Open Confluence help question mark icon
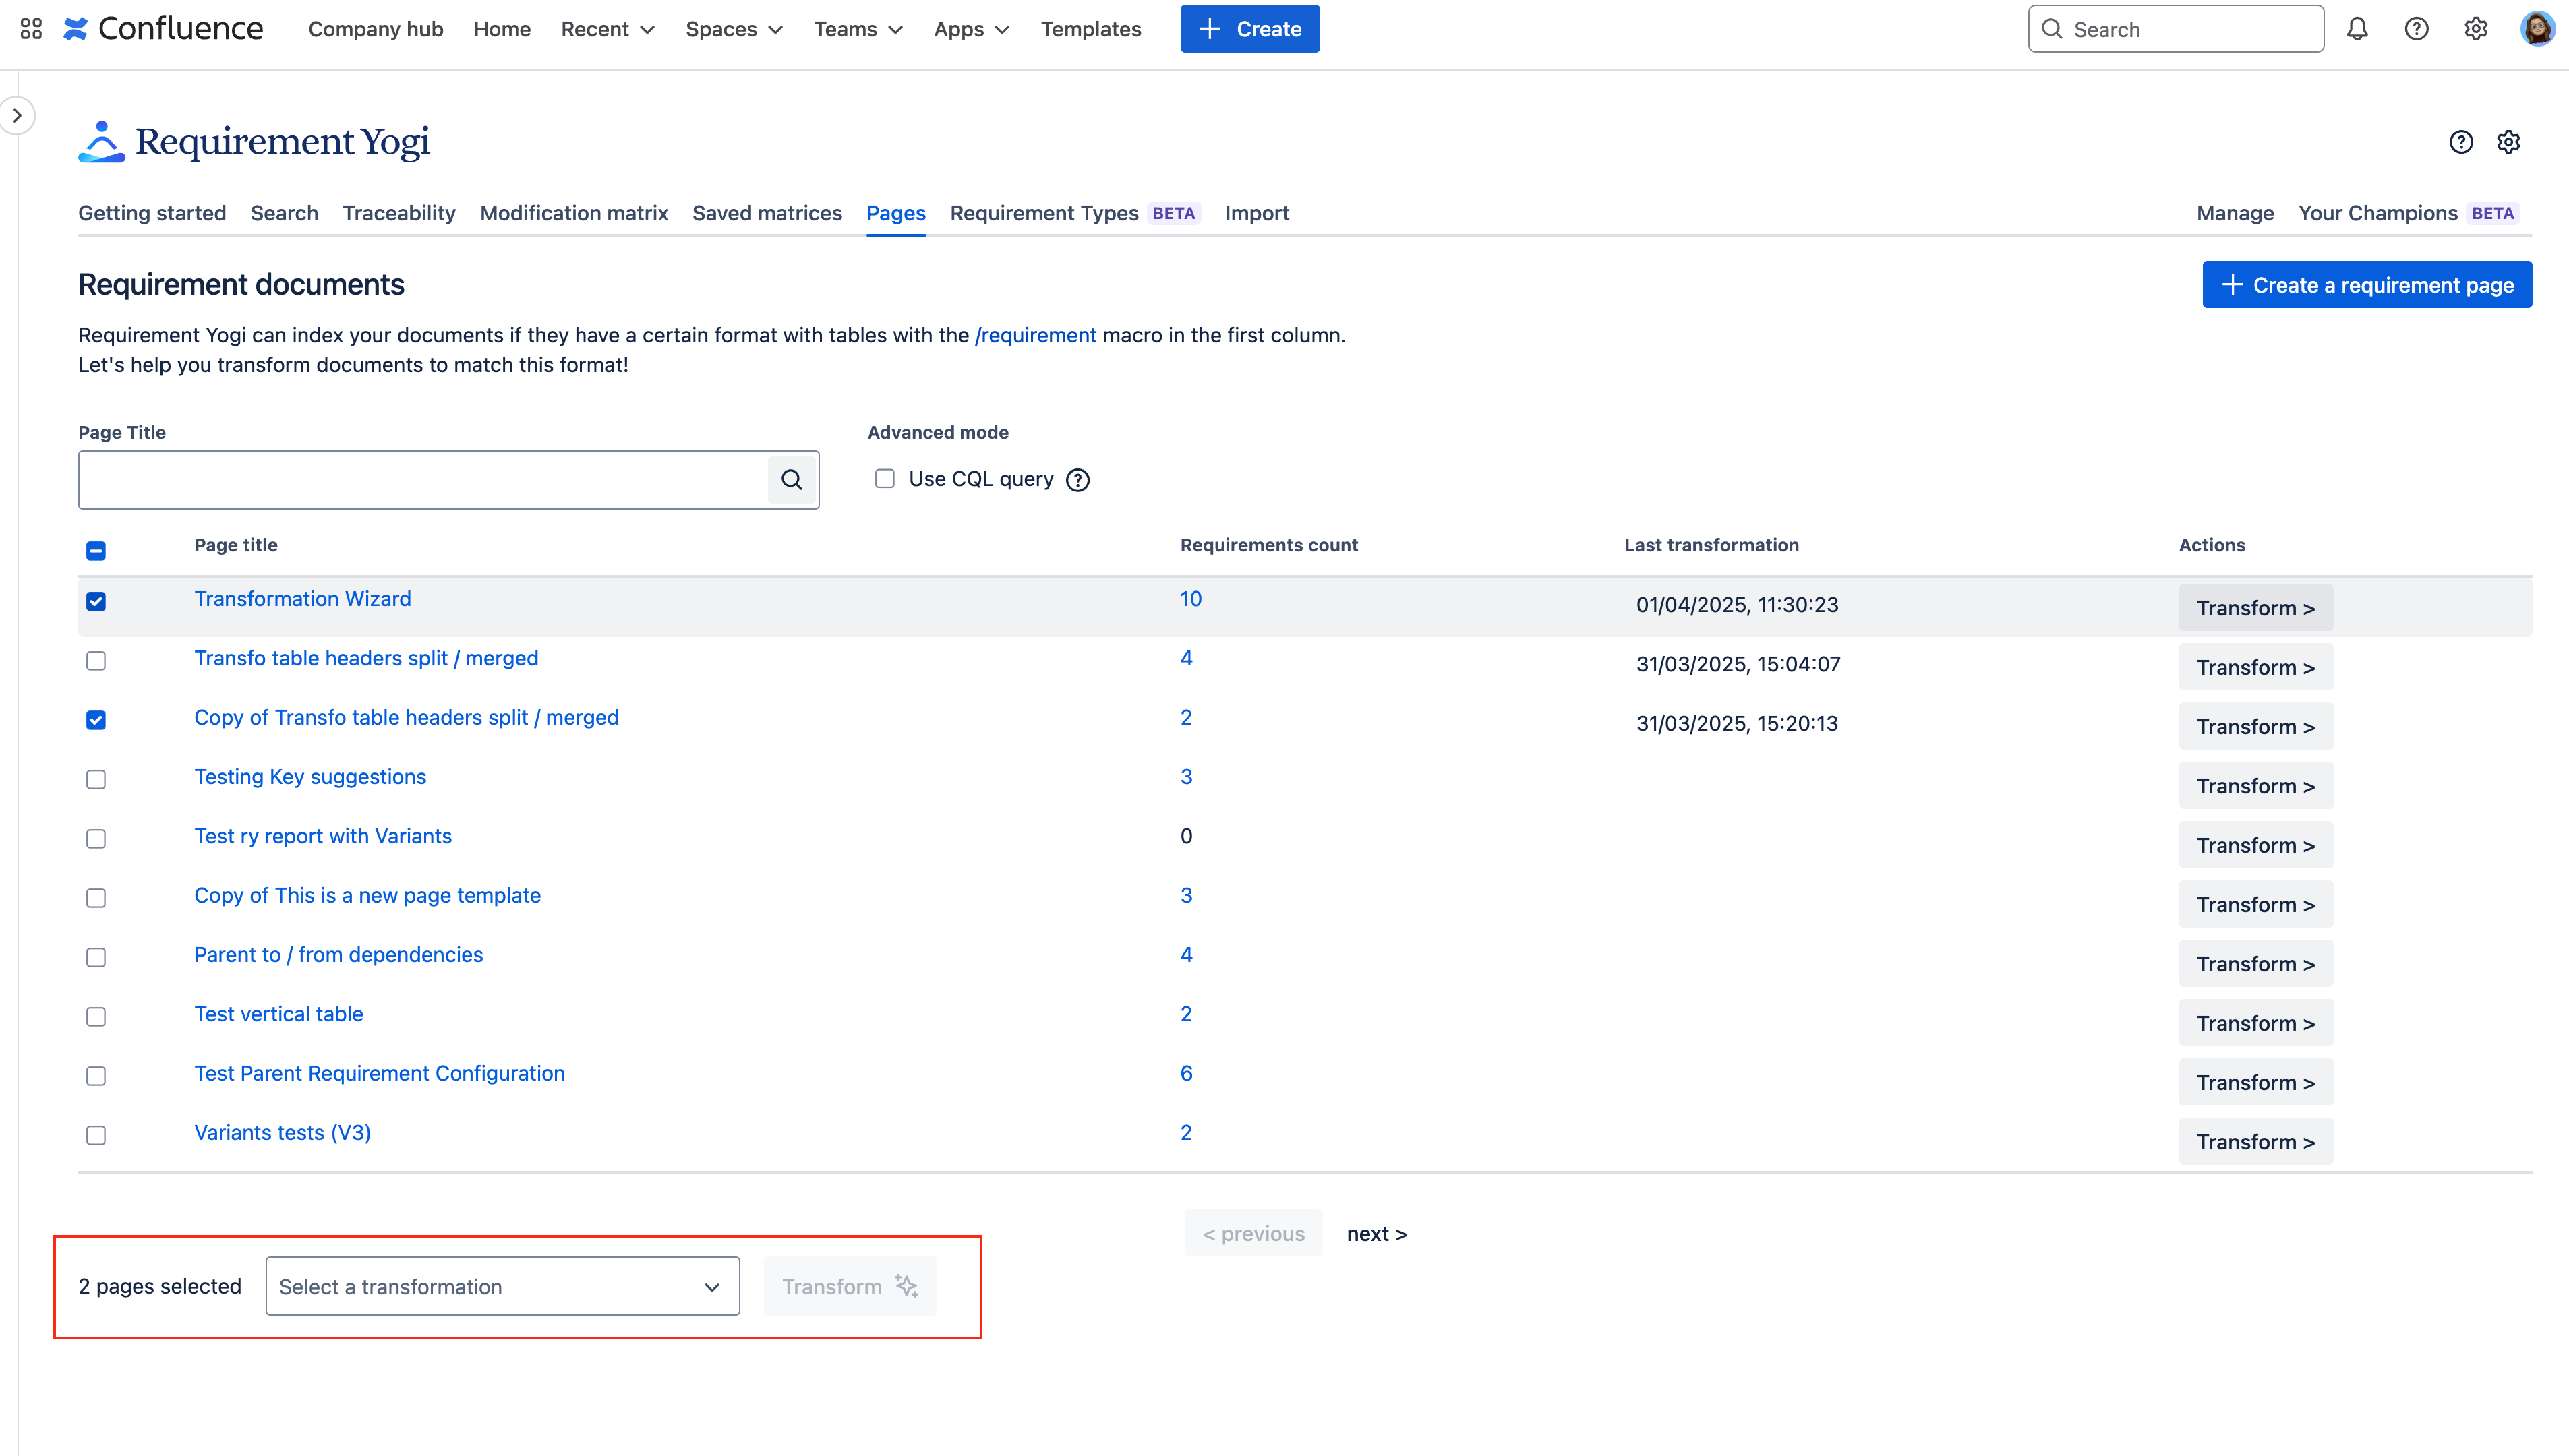Screen dimensions: 2569x1456 tap(2416, 29)
